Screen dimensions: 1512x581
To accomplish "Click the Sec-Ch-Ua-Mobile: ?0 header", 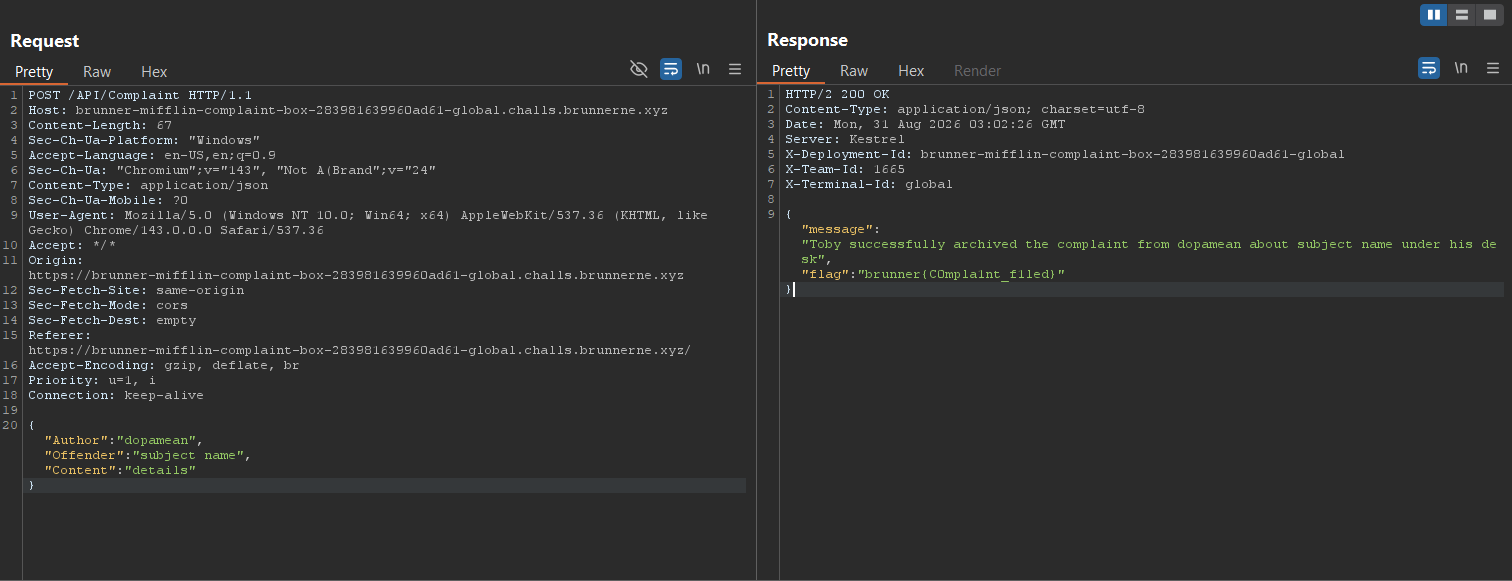I will [108, 200].
